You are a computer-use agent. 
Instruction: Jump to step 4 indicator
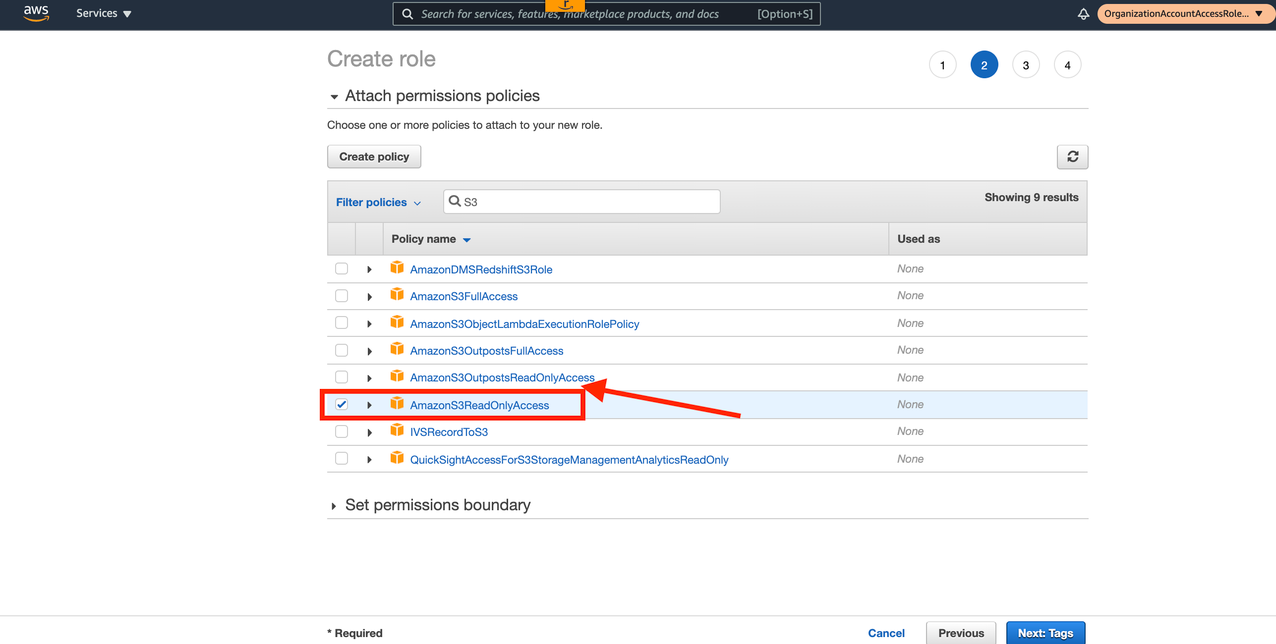1067,65
